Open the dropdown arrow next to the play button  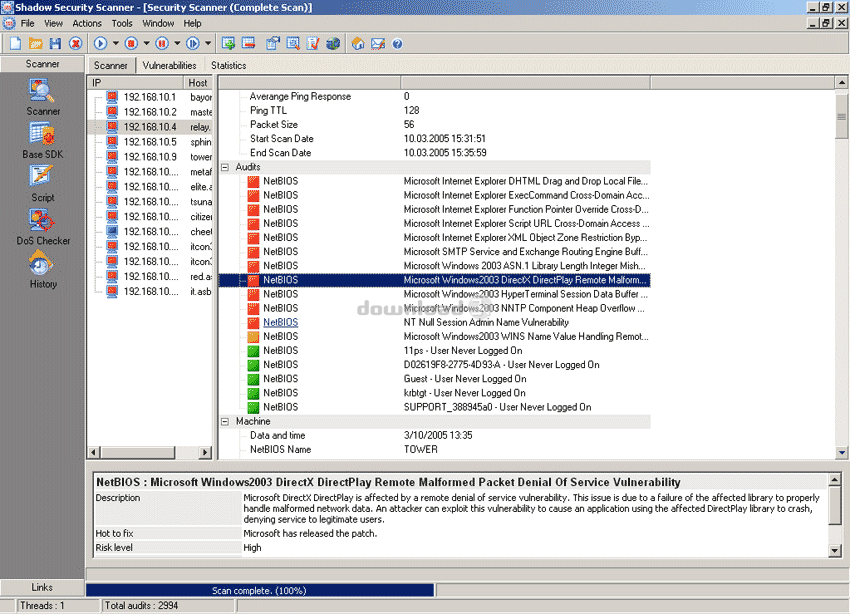[x=115, y=43]
